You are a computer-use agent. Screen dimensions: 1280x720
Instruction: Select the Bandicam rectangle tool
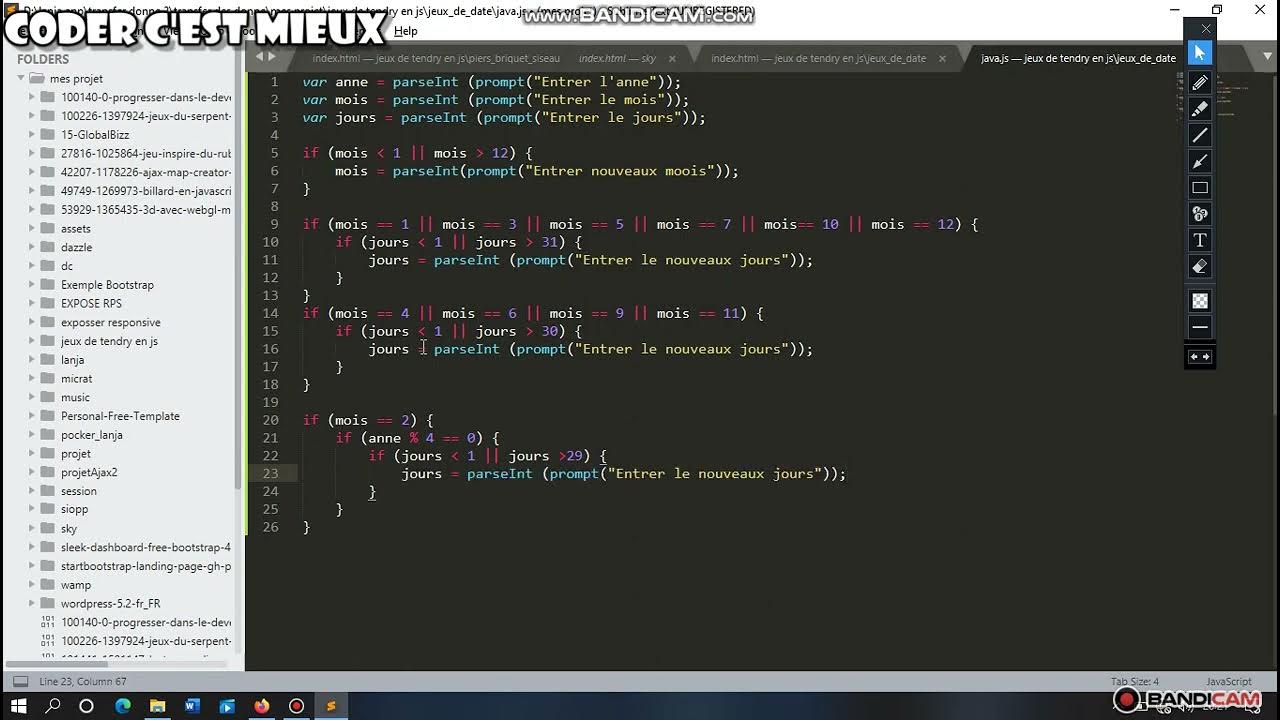(1200, 187)
